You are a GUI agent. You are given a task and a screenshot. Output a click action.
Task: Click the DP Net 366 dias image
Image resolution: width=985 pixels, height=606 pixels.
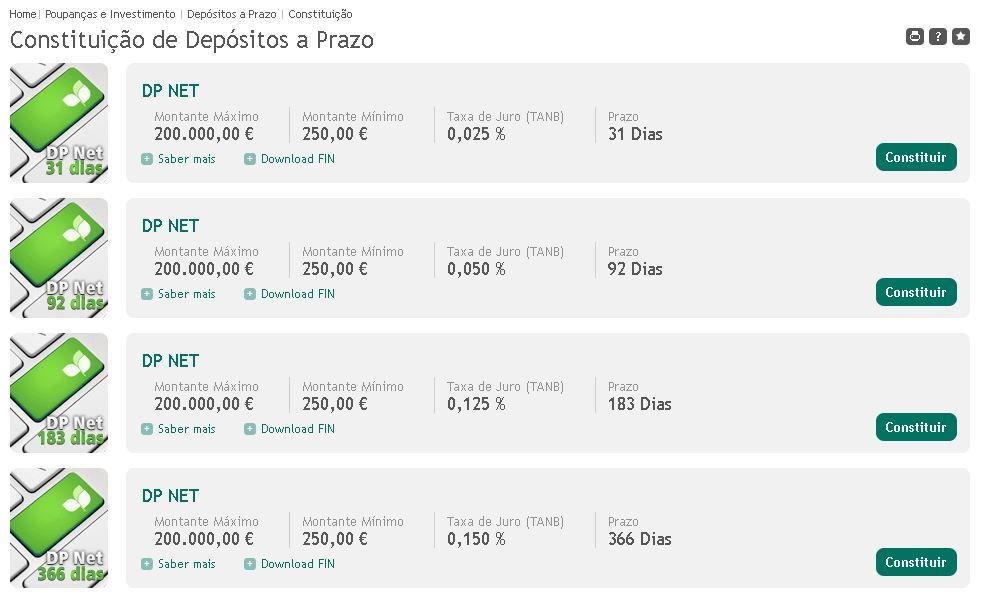pyautogui.click(x=59, y=528)
